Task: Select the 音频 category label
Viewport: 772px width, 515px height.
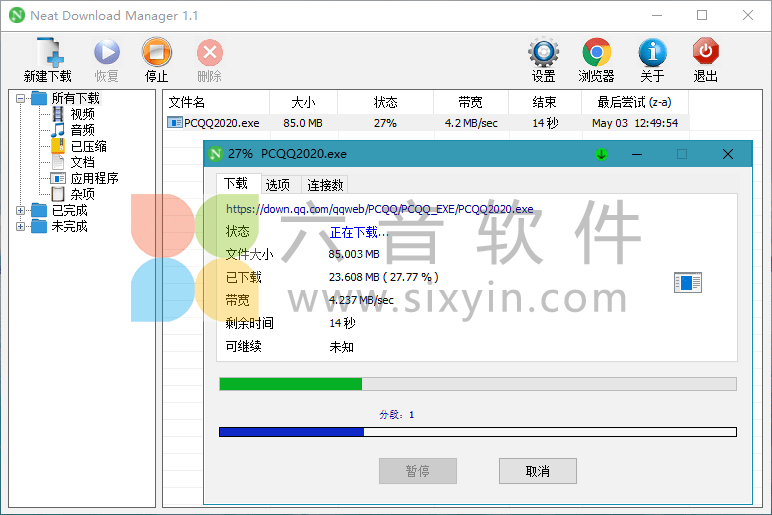Action: [x=83, y=130]
